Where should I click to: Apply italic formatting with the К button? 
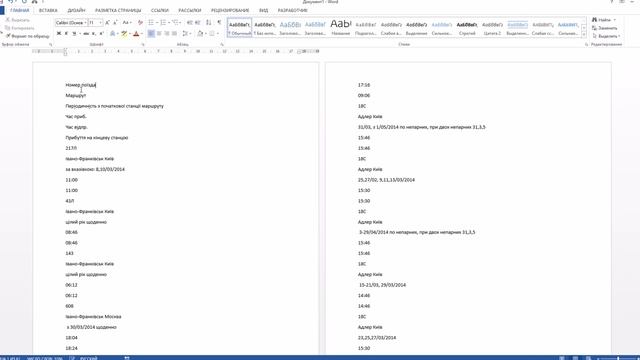tap(66, 33)
